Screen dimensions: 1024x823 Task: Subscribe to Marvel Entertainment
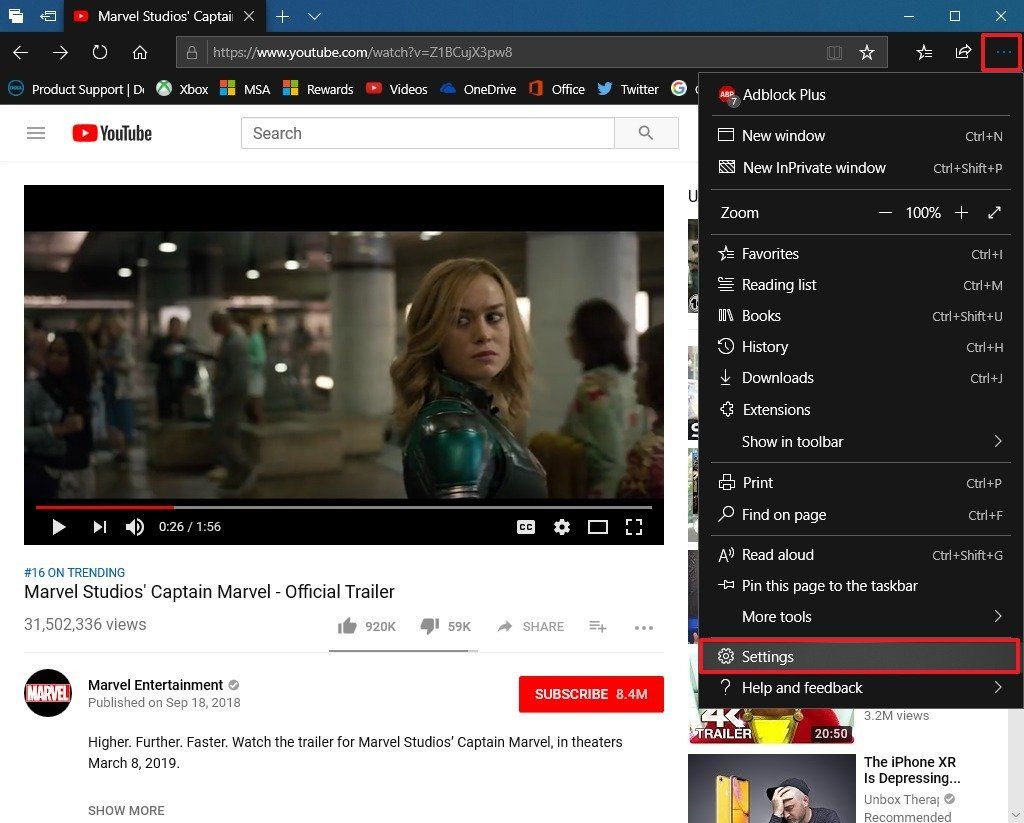(591, 694)
